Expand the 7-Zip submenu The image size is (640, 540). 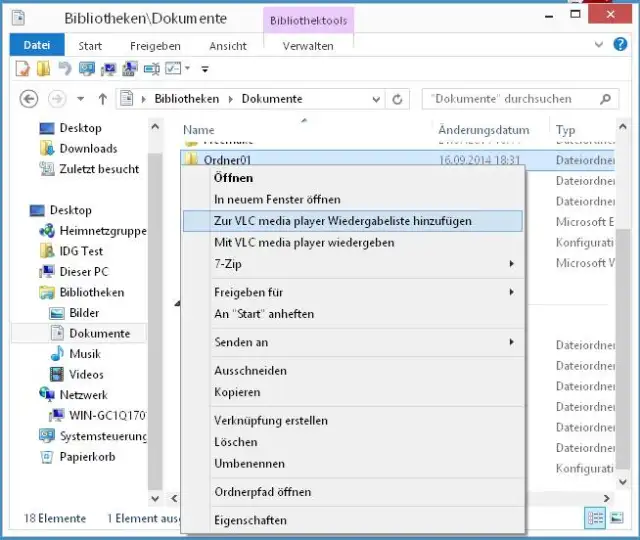click(x=511, y=264)
